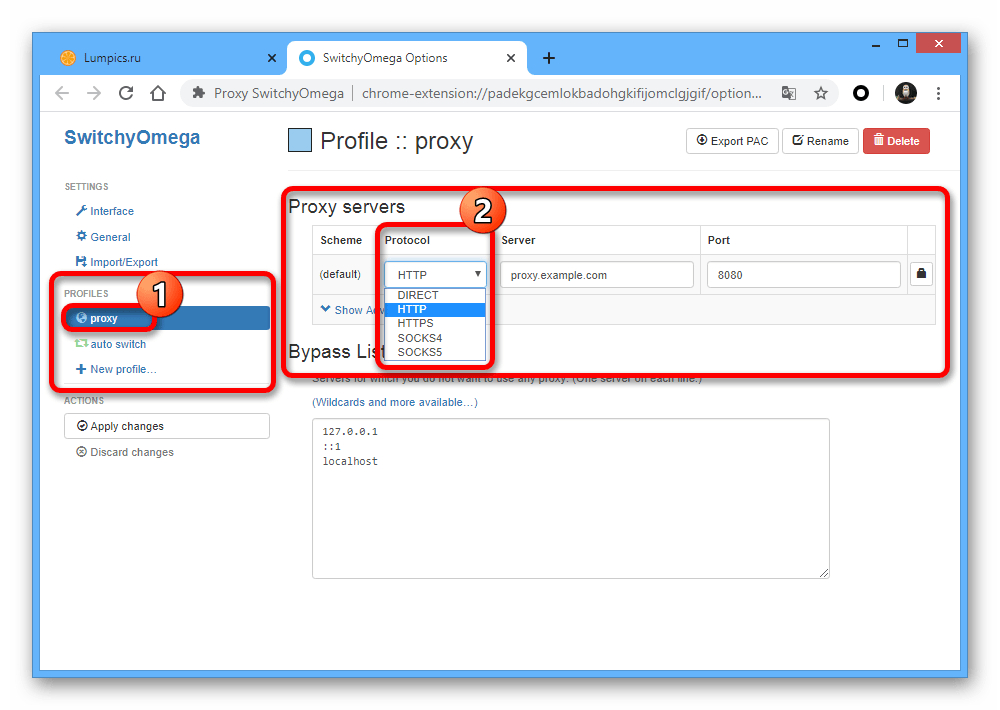Open the translate page icon
Image resolution: width=1000 pixels, height=710 pixels.
pos(789,93)
